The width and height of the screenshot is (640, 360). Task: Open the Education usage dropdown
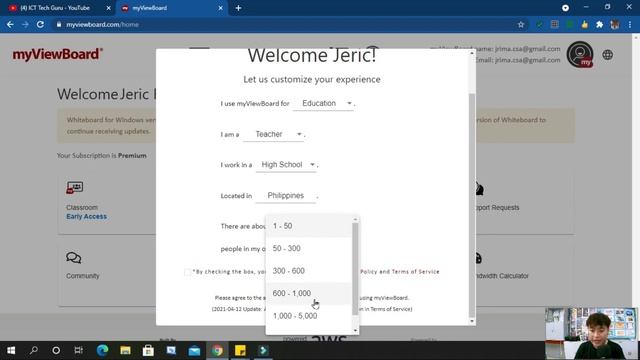click(x=324, y=103)
